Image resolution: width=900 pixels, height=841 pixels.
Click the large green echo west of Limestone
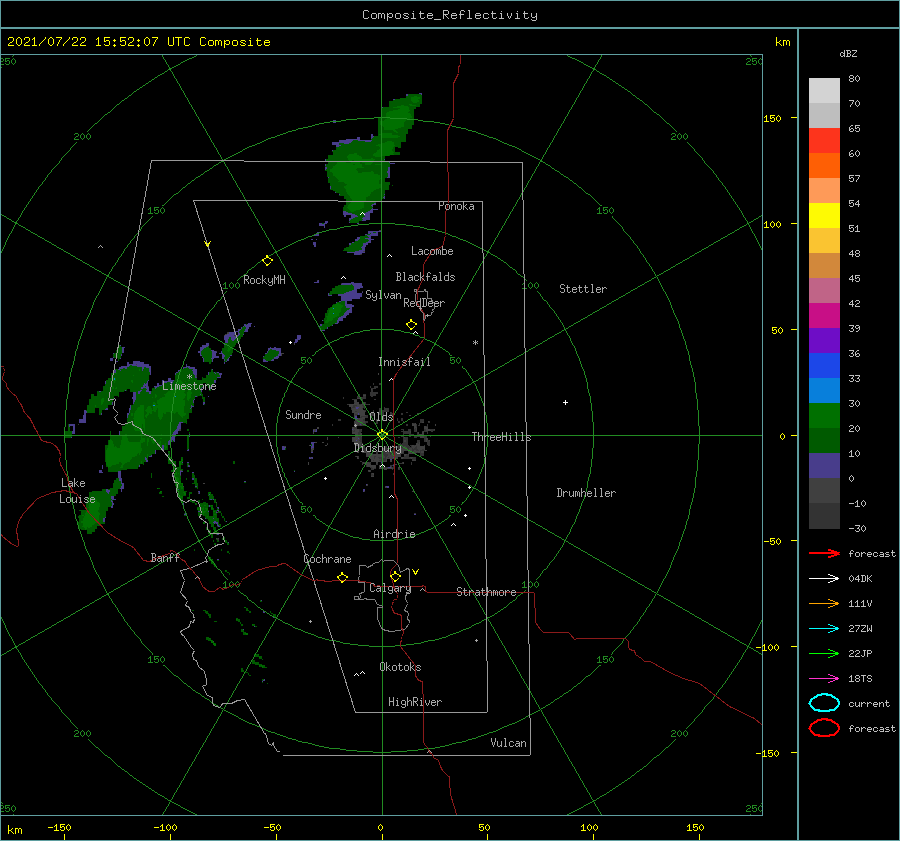click(150, 422)
